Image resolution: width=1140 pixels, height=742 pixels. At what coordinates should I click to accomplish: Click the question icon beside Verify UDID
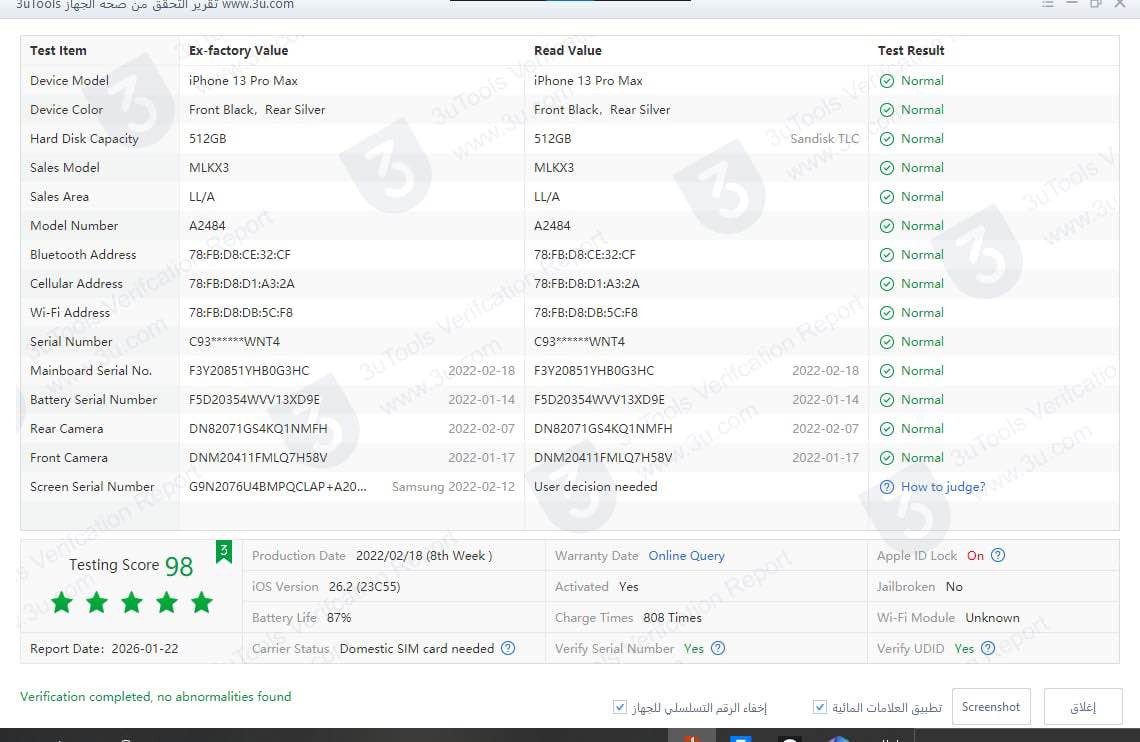987,648
